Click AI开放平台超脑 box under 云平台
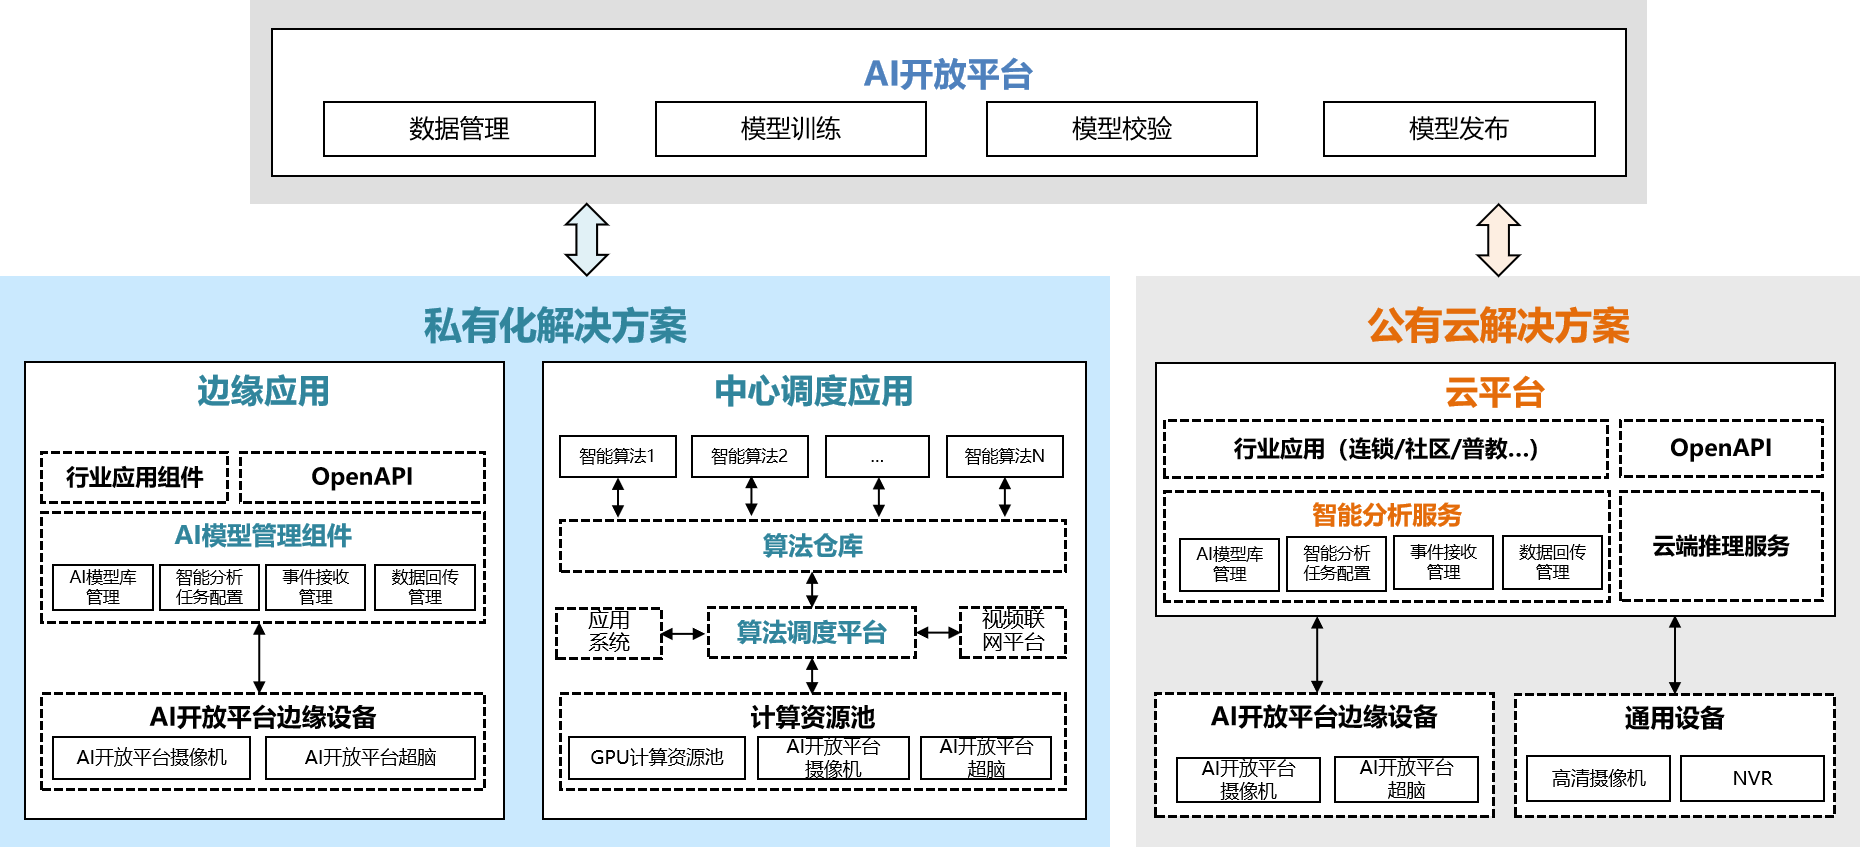Screen dimensions: 1861x848 pyautogui.click(x=1406, y=779)
